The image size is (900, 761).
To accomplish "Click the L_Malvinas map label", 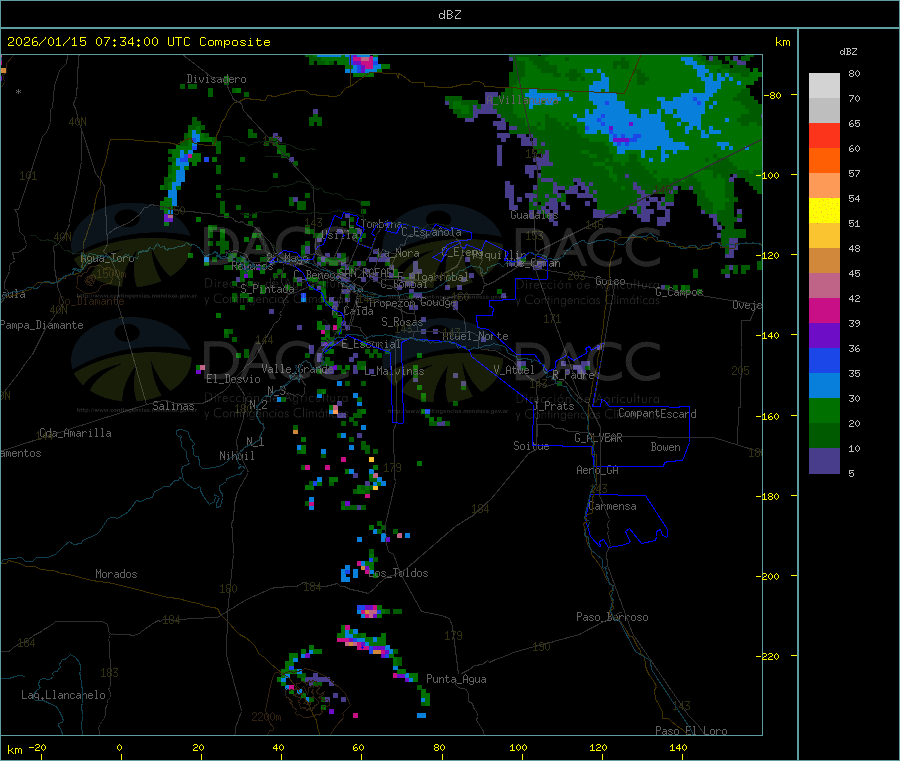I will [x=394, y=371].
